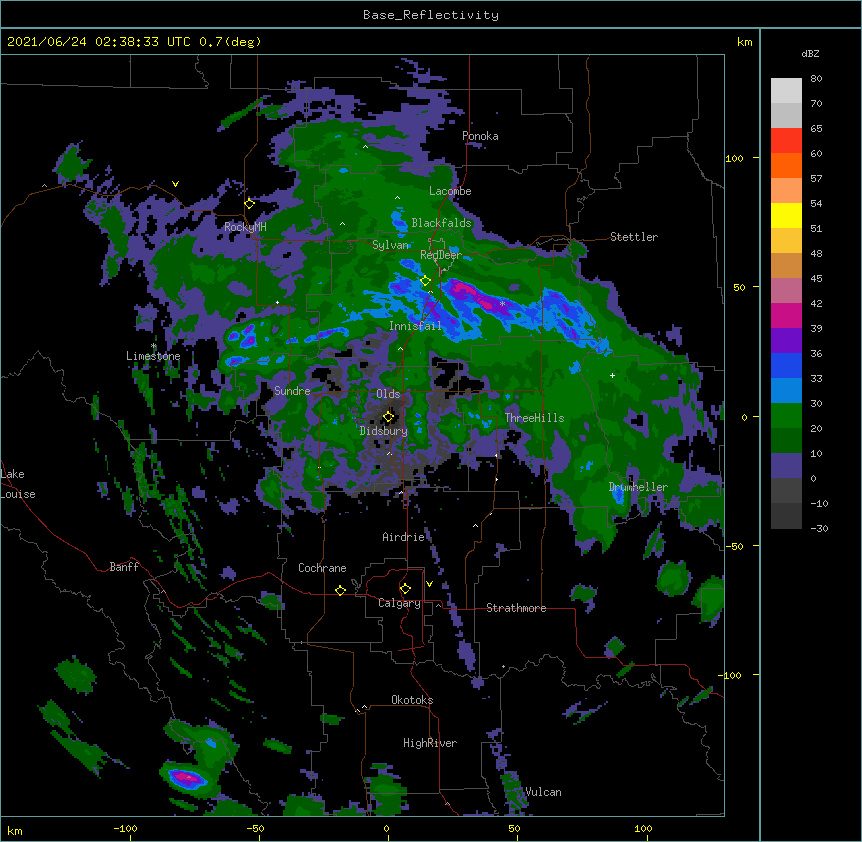
Task: Click the Sylvan town label
Action: pyautogui.click(x=390, y=245)
